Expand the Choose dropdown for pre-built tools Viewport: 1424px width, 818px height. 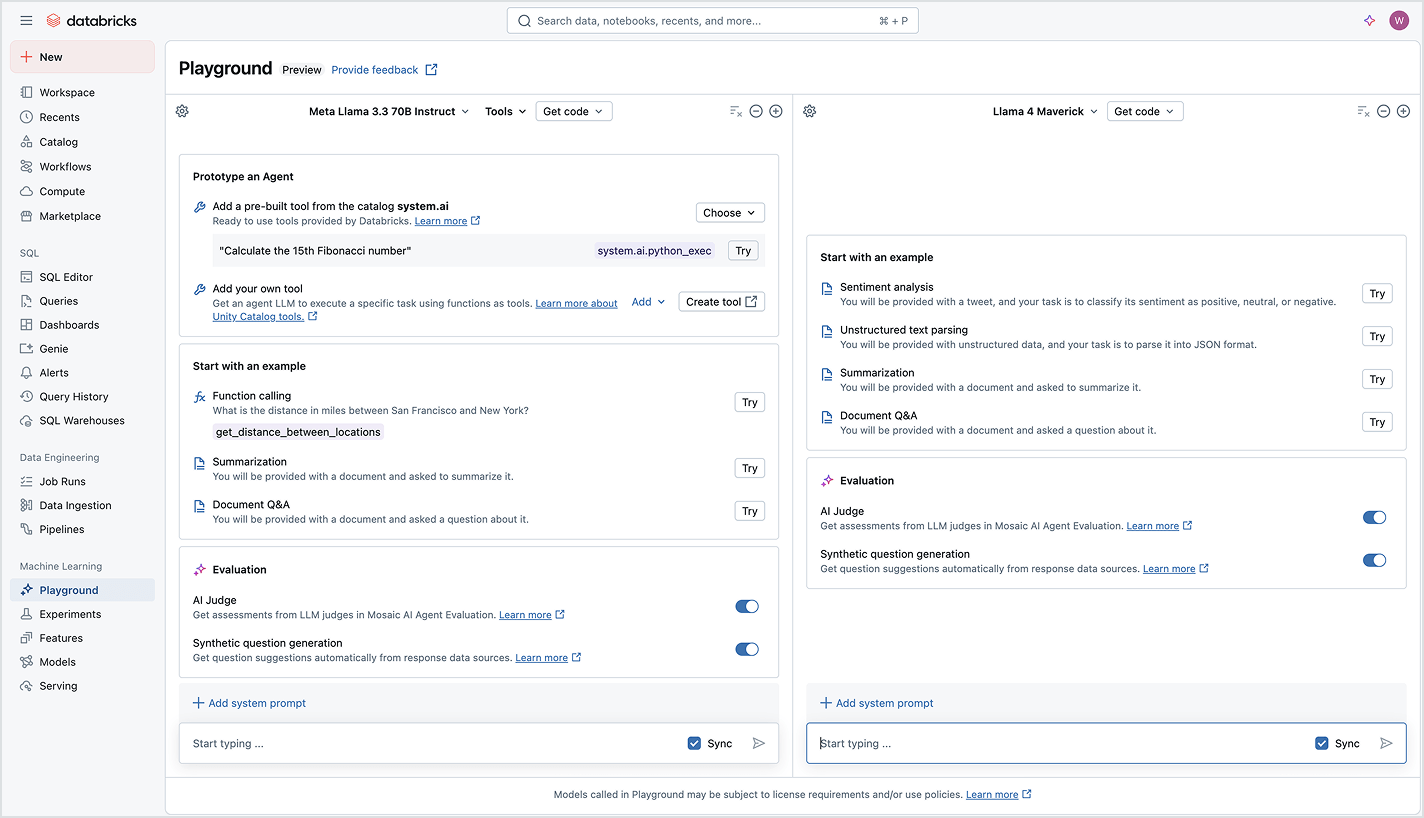[729, 213]
